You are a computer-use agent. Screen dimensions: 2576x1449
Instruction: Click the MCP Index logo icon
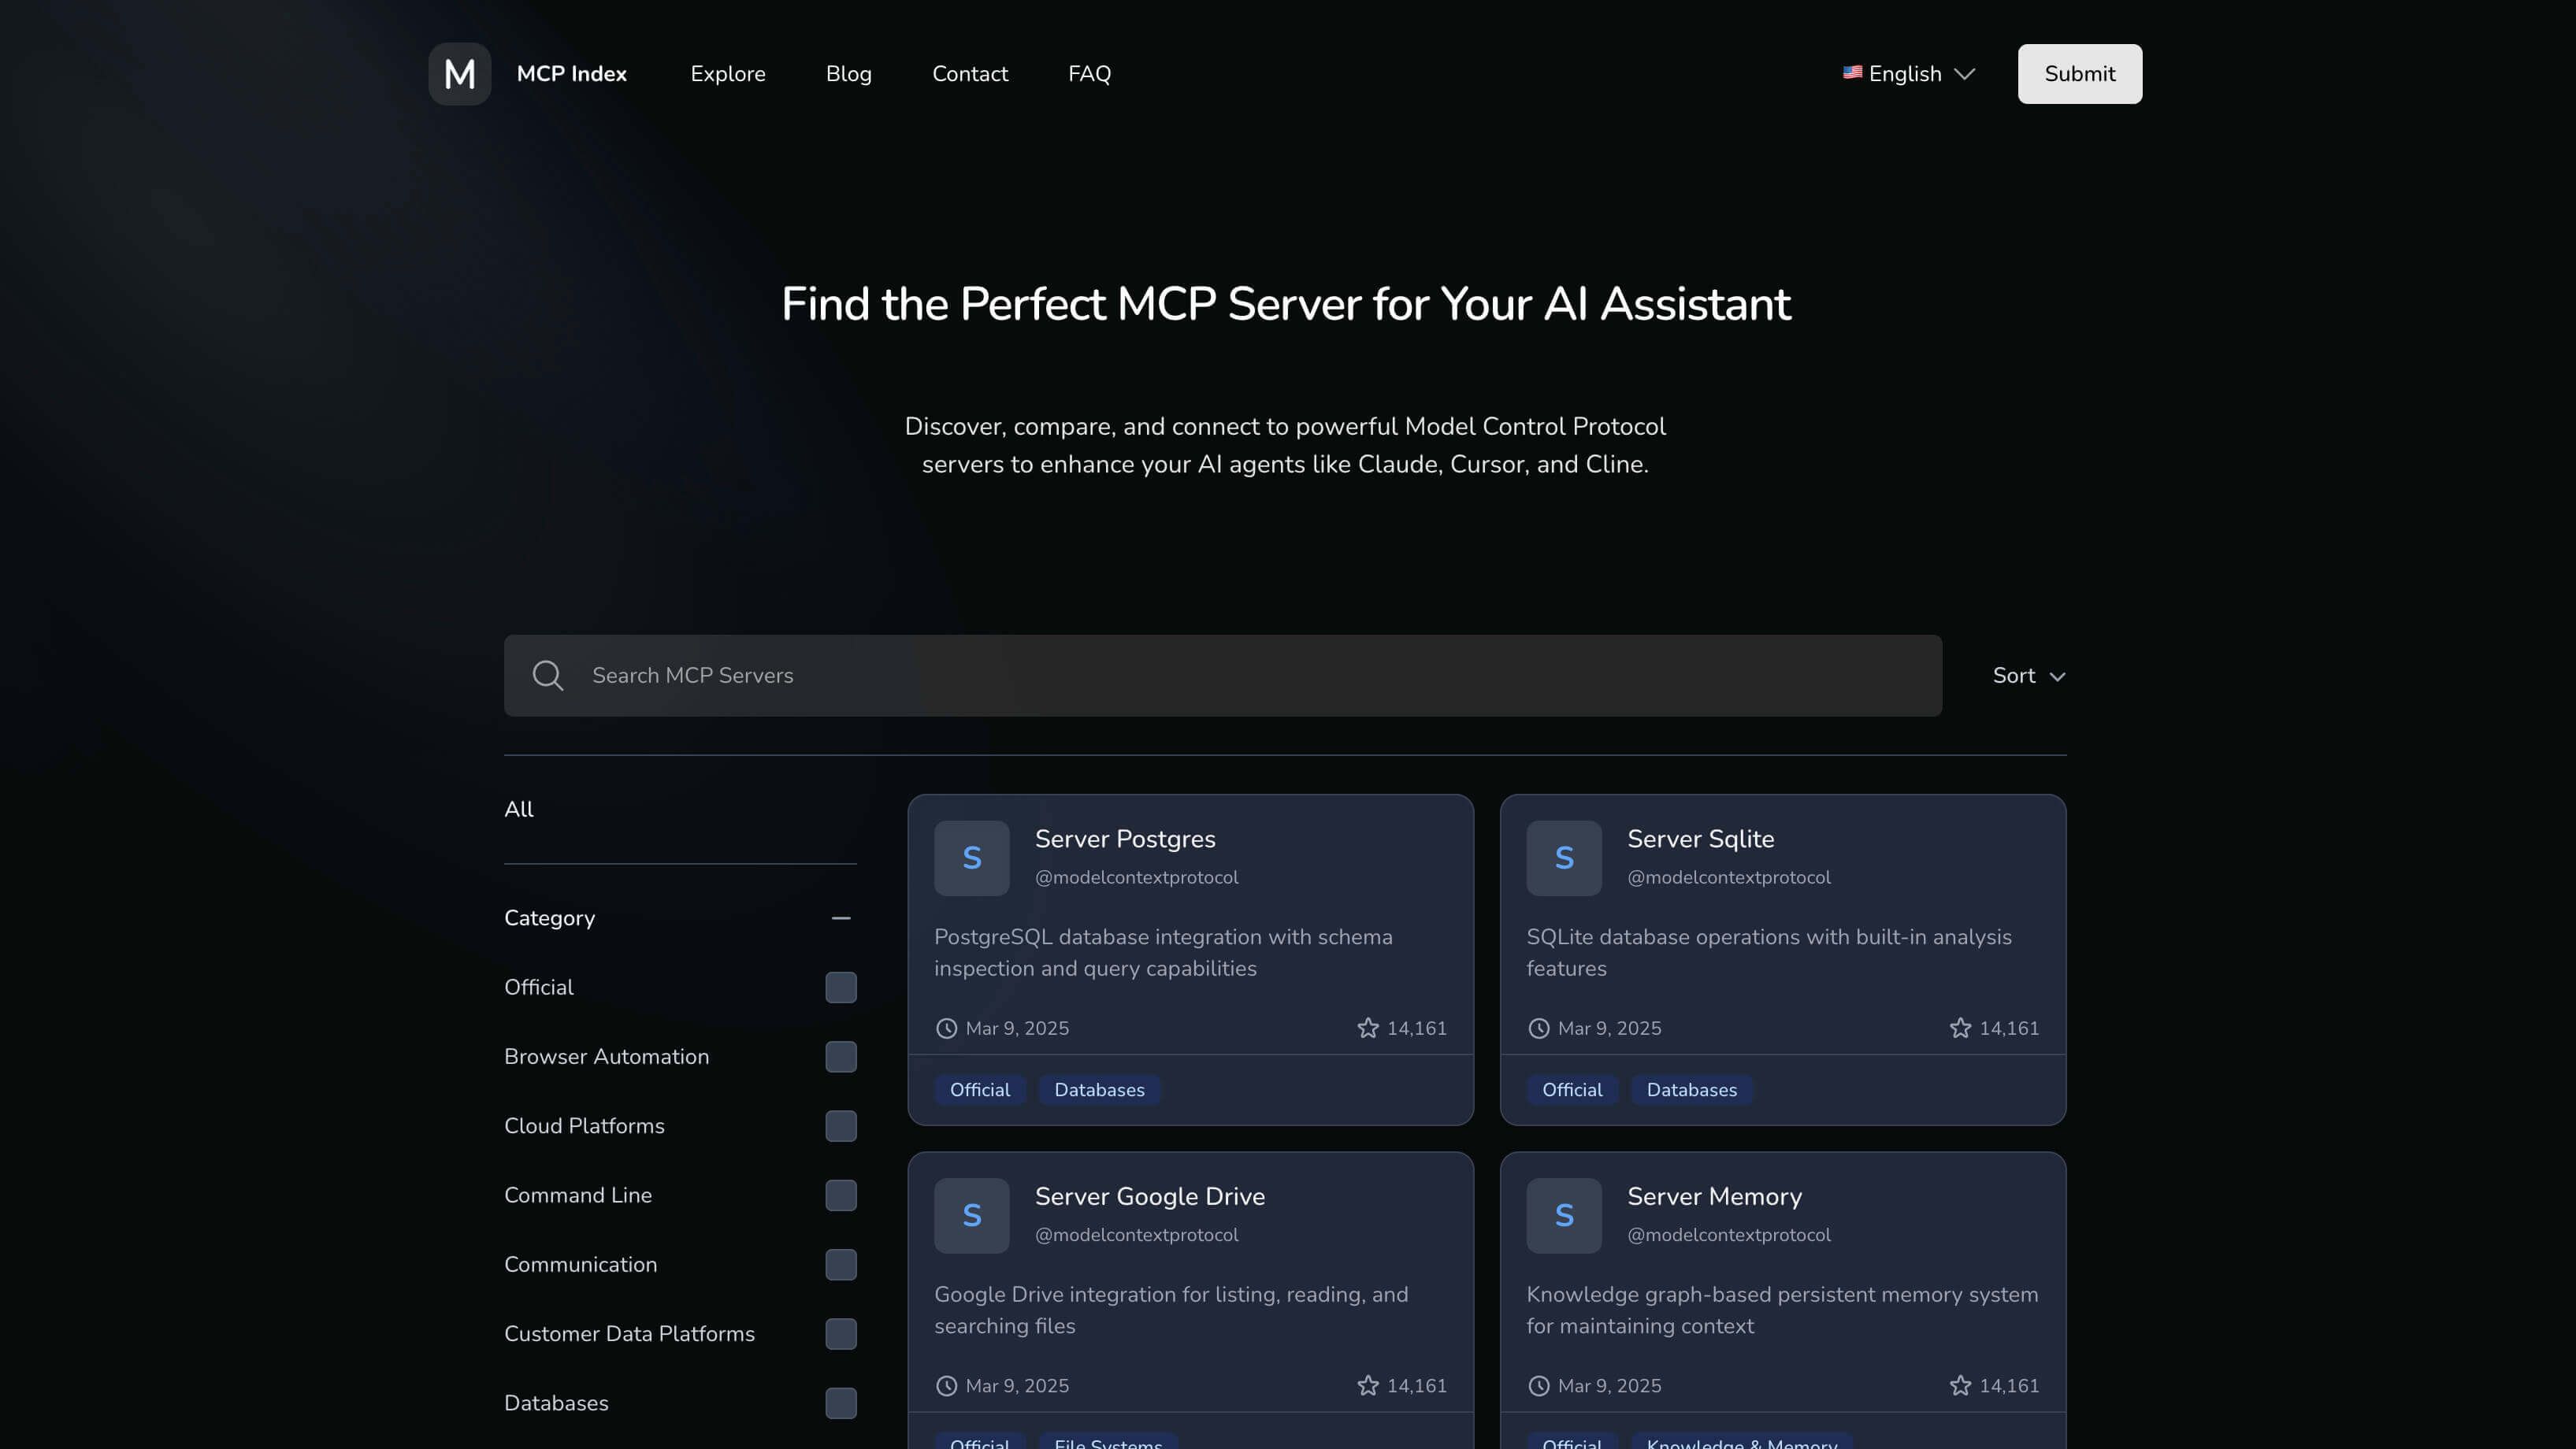[x=459, y=73]
